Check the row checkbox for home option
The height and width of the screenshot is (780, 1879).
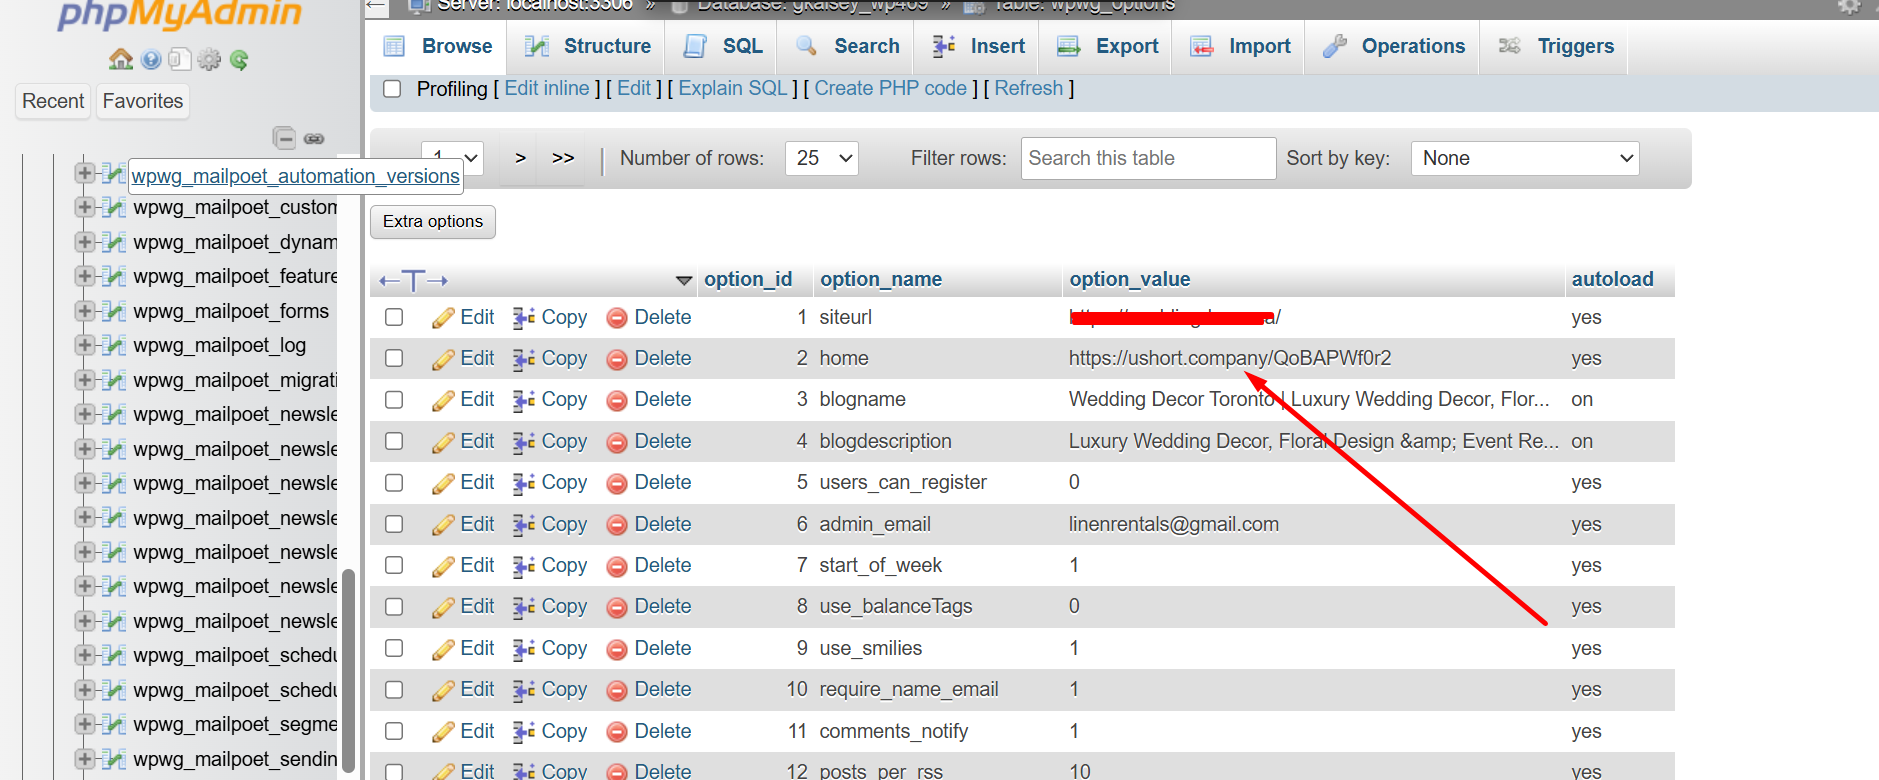point(394,358)
